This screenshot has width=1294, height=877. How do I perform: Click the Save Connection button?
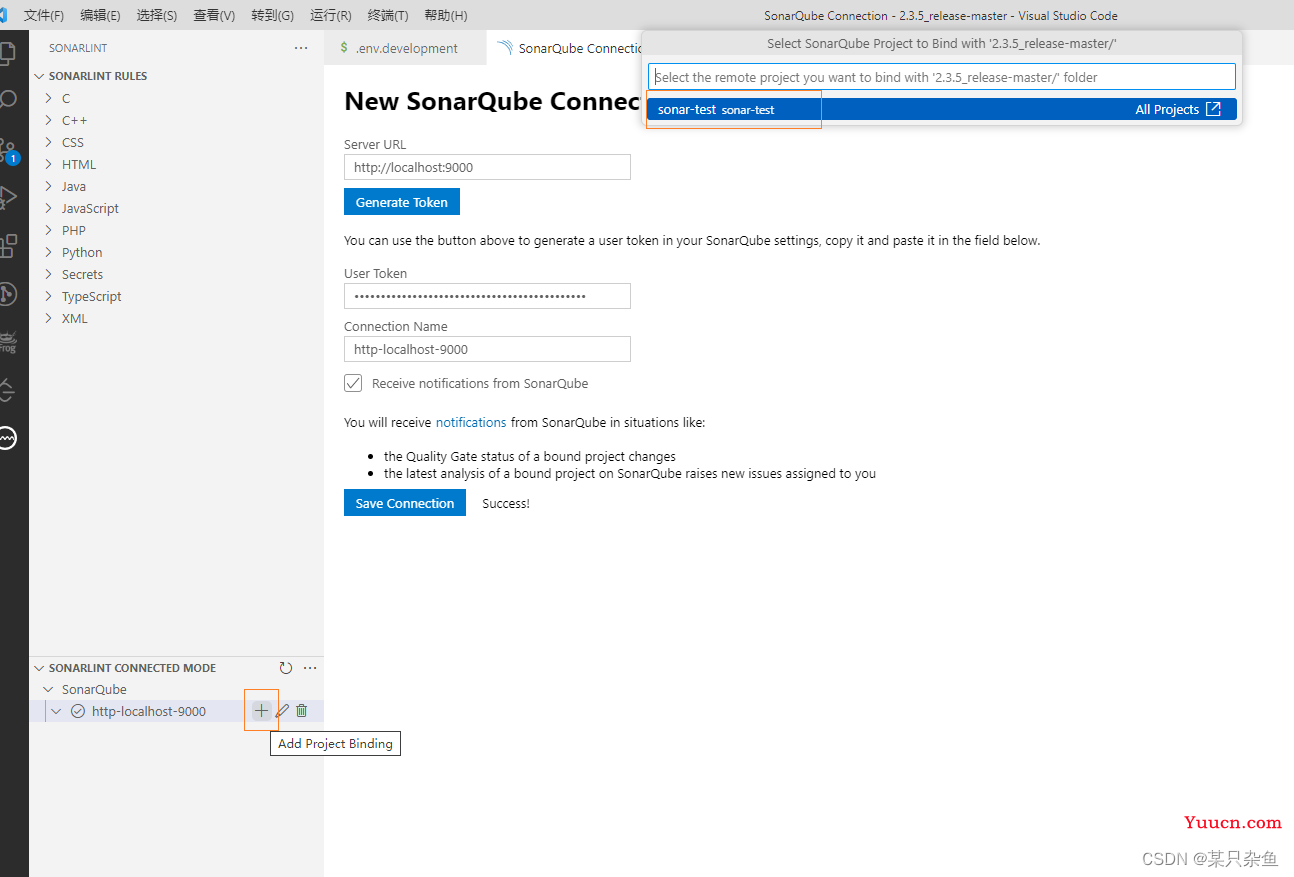405,503
